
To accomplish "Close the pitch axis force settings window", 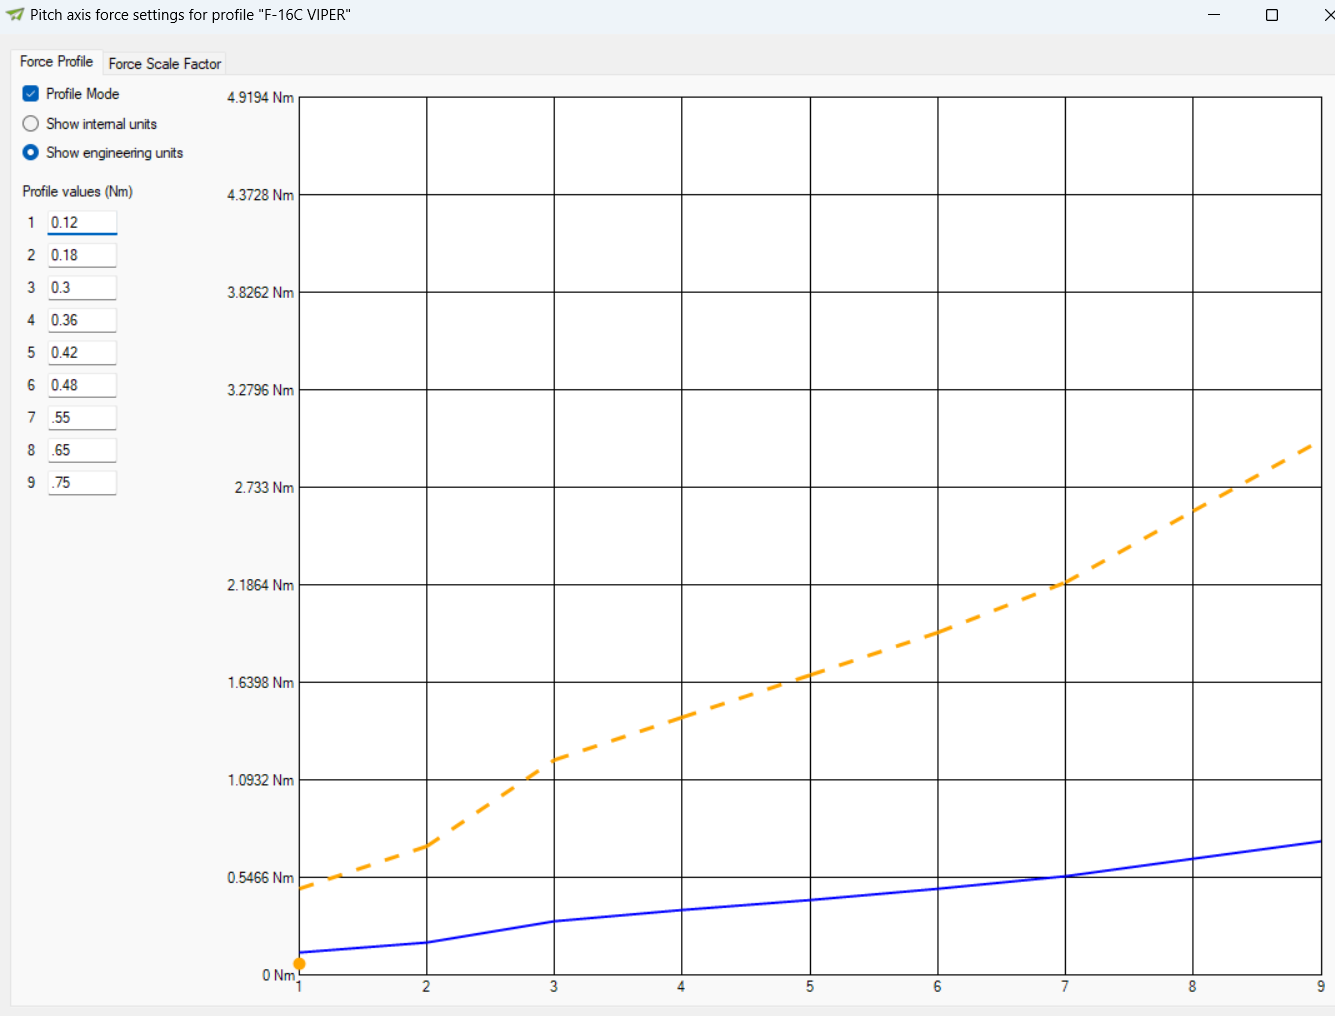I will pos(1328,15).
